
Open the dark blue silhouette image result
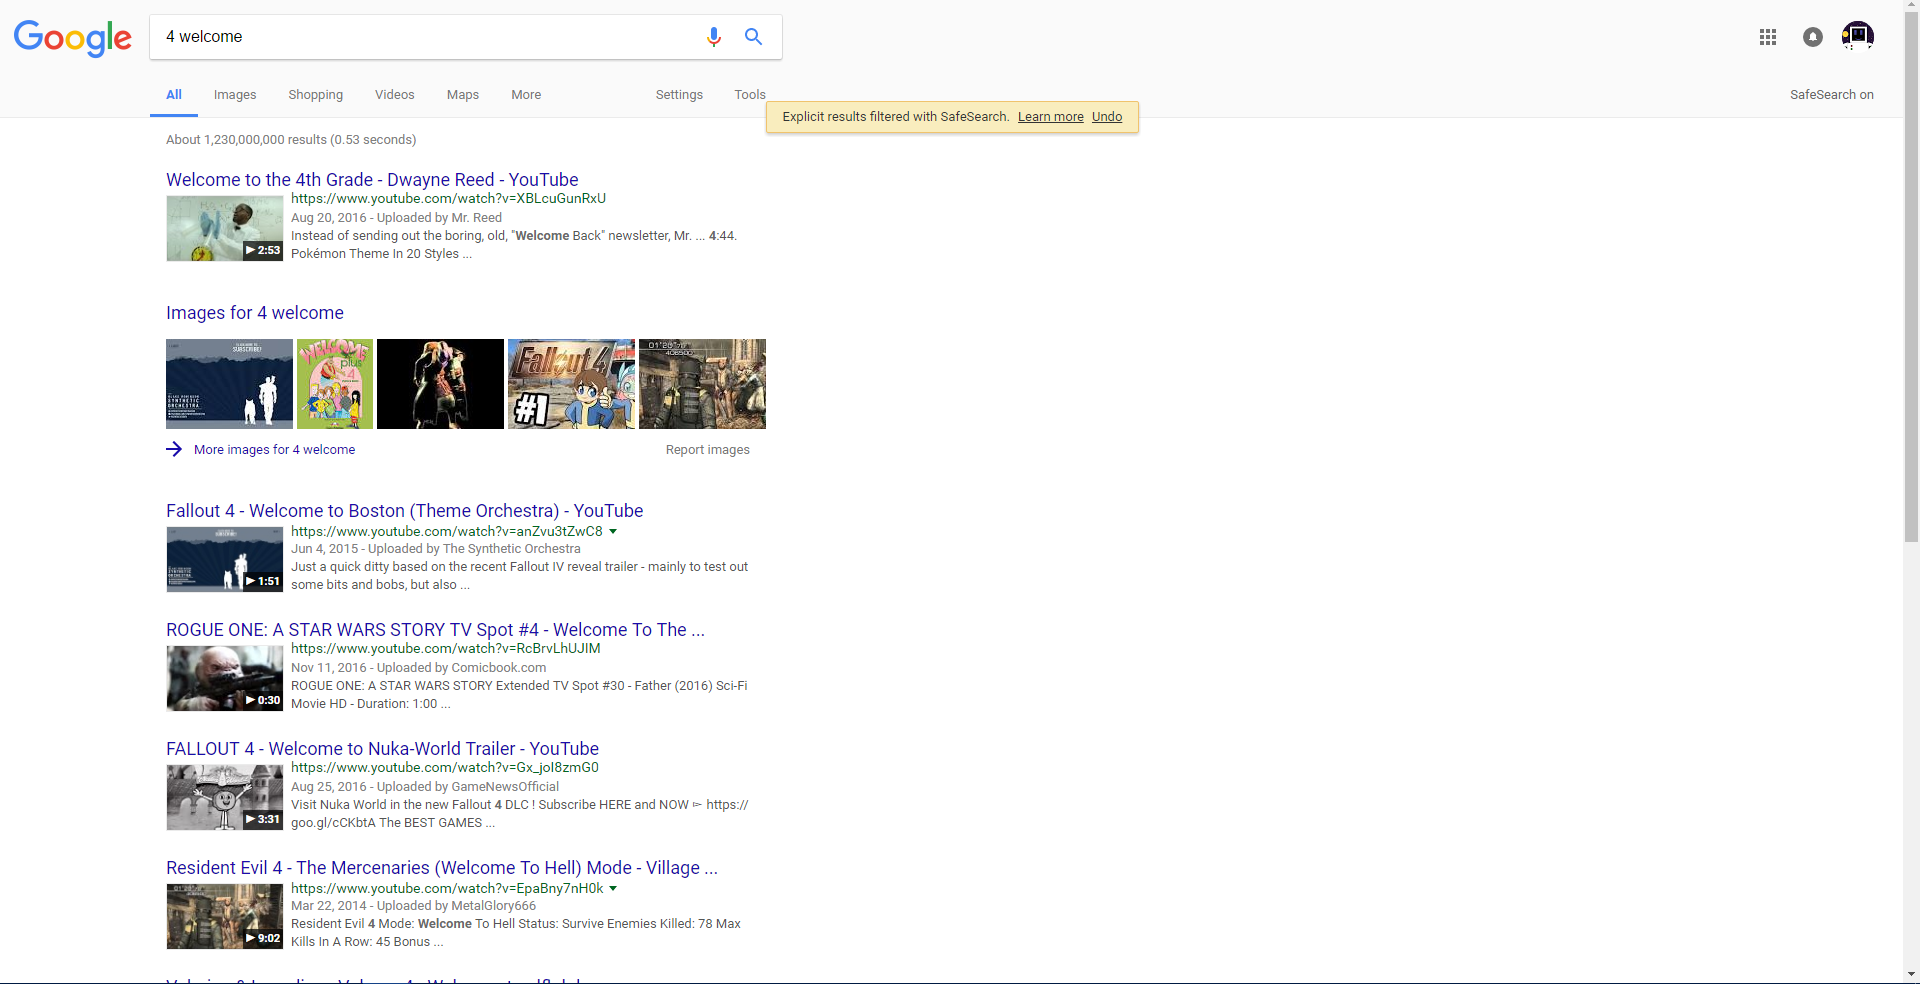tap(229, 384)
